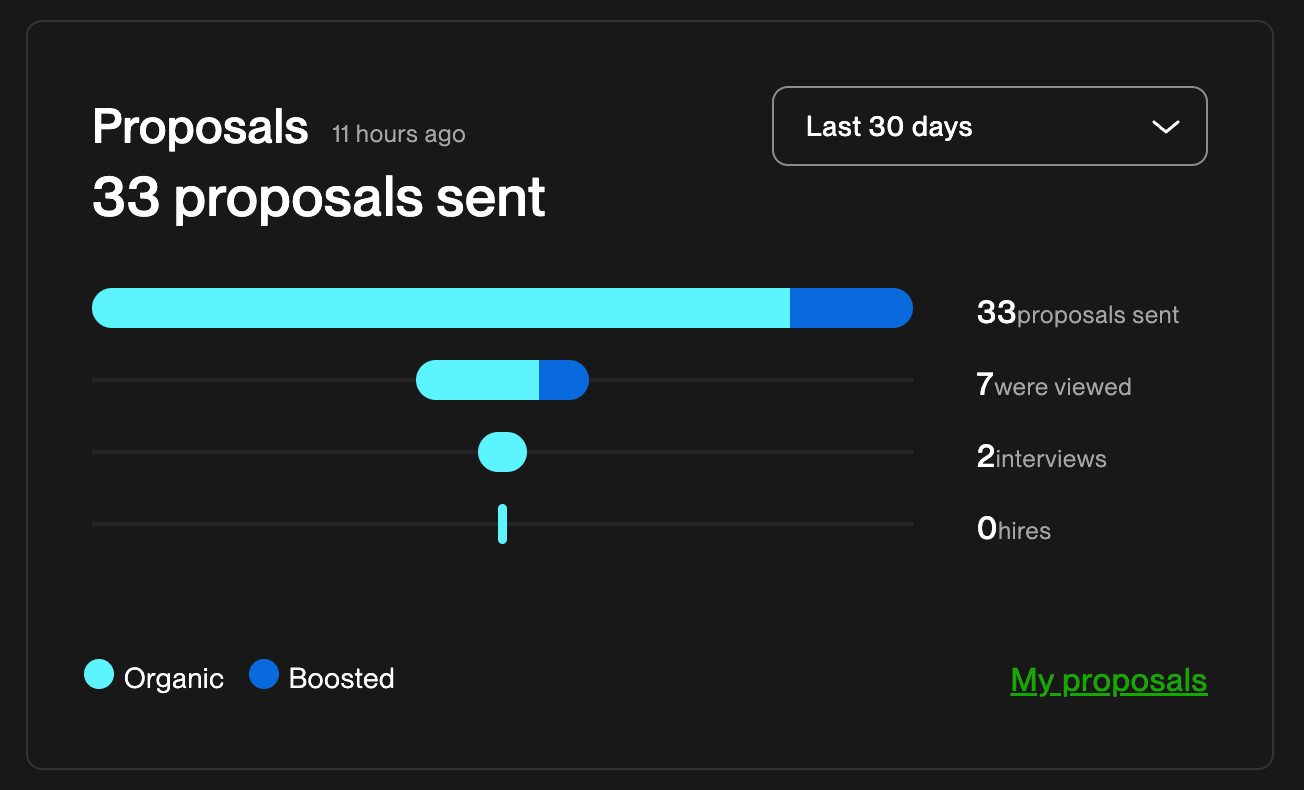Click the 0 hires stat label
The height and width of the screenshot is (790, 1304).
(x=1013, y=530)
